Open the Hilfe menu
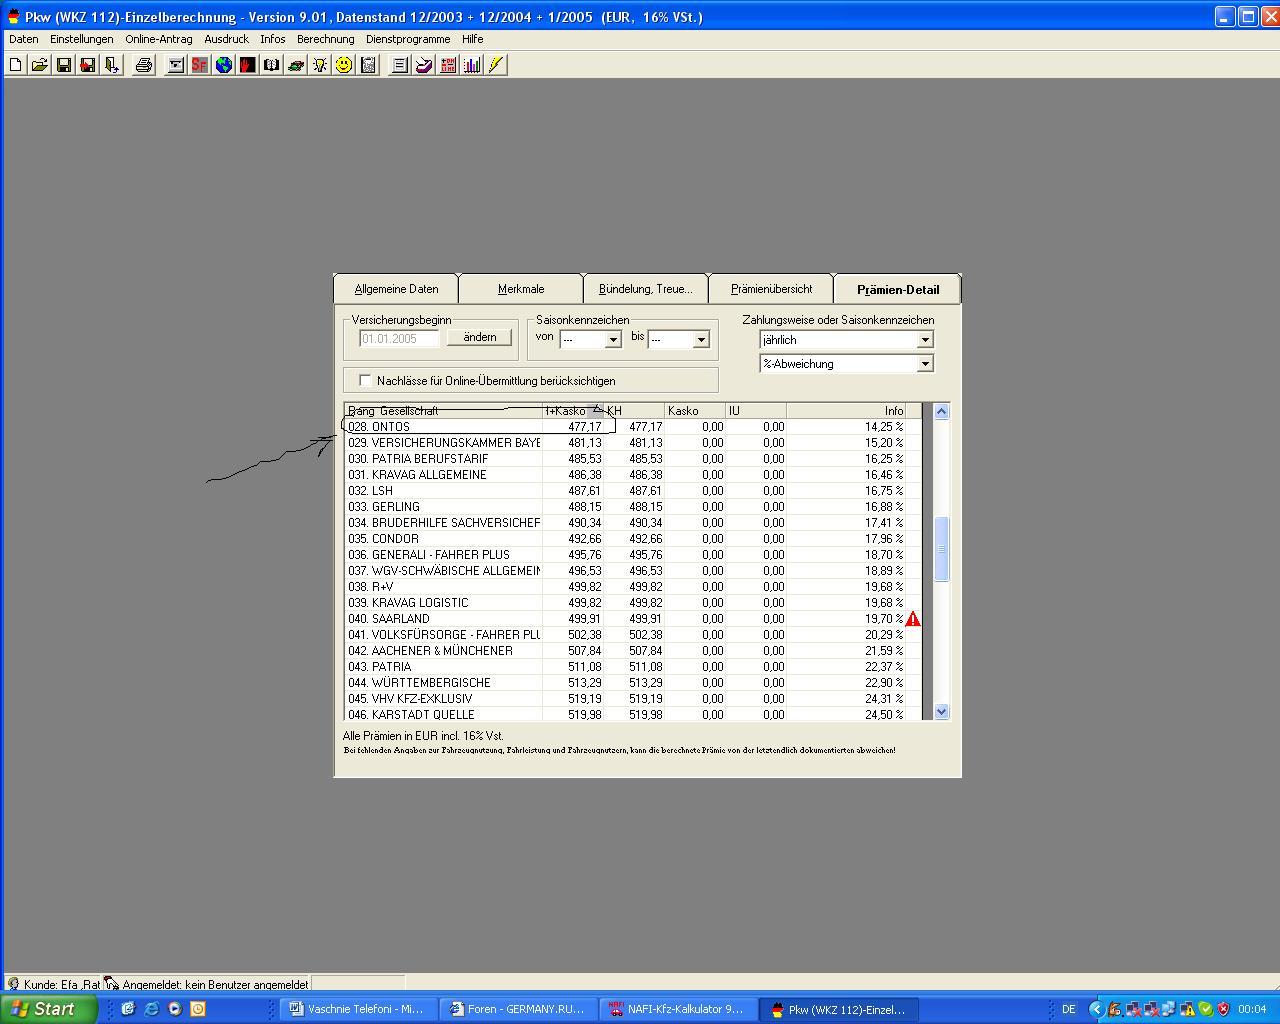This screenshot has width=1280, height=1024. [x=473, y=39]
